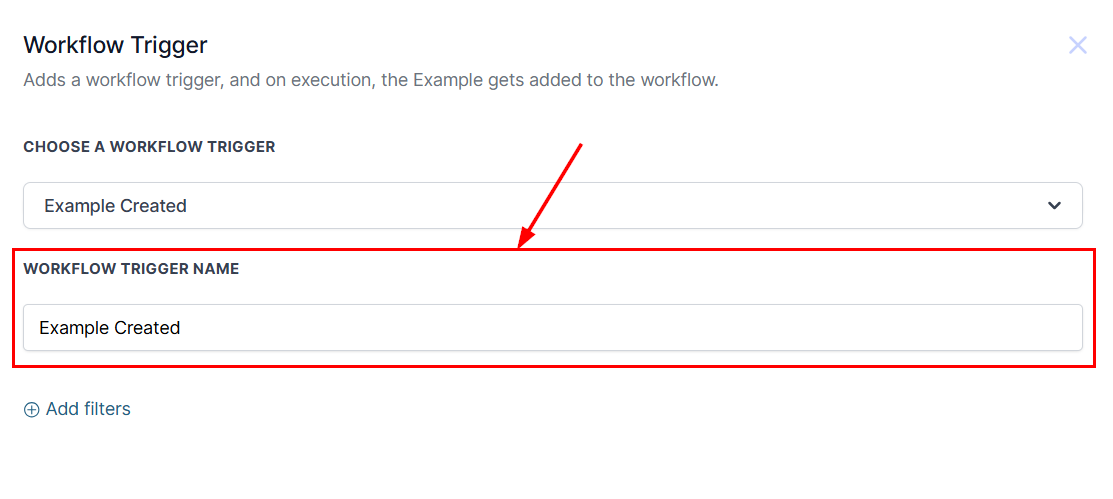Screen dimensions: 1113x499
Task: Click the word "filters" in Add filters
Action: (x=107, y=409)
